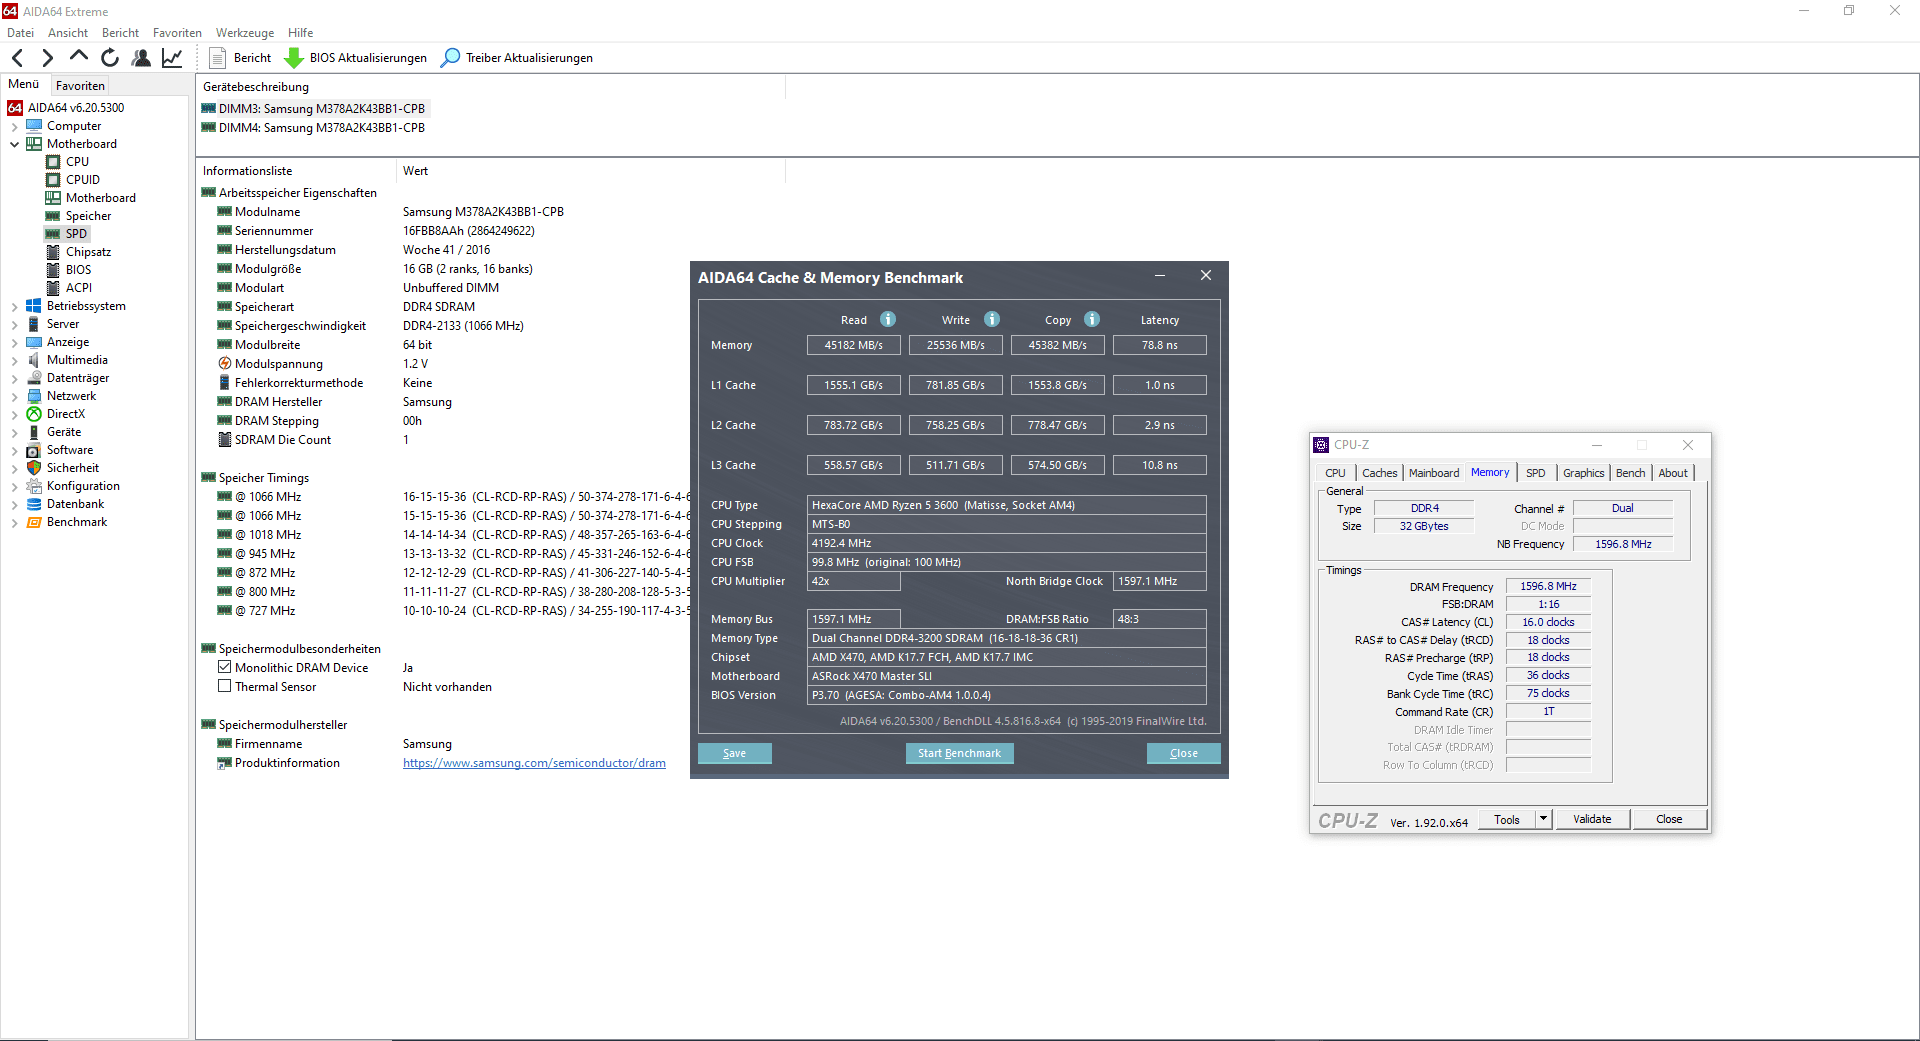The width and height of the screenshot is (1920, 1041).
Task: Switch to CPU-Z Caches tab
Action: (1380, 473)
